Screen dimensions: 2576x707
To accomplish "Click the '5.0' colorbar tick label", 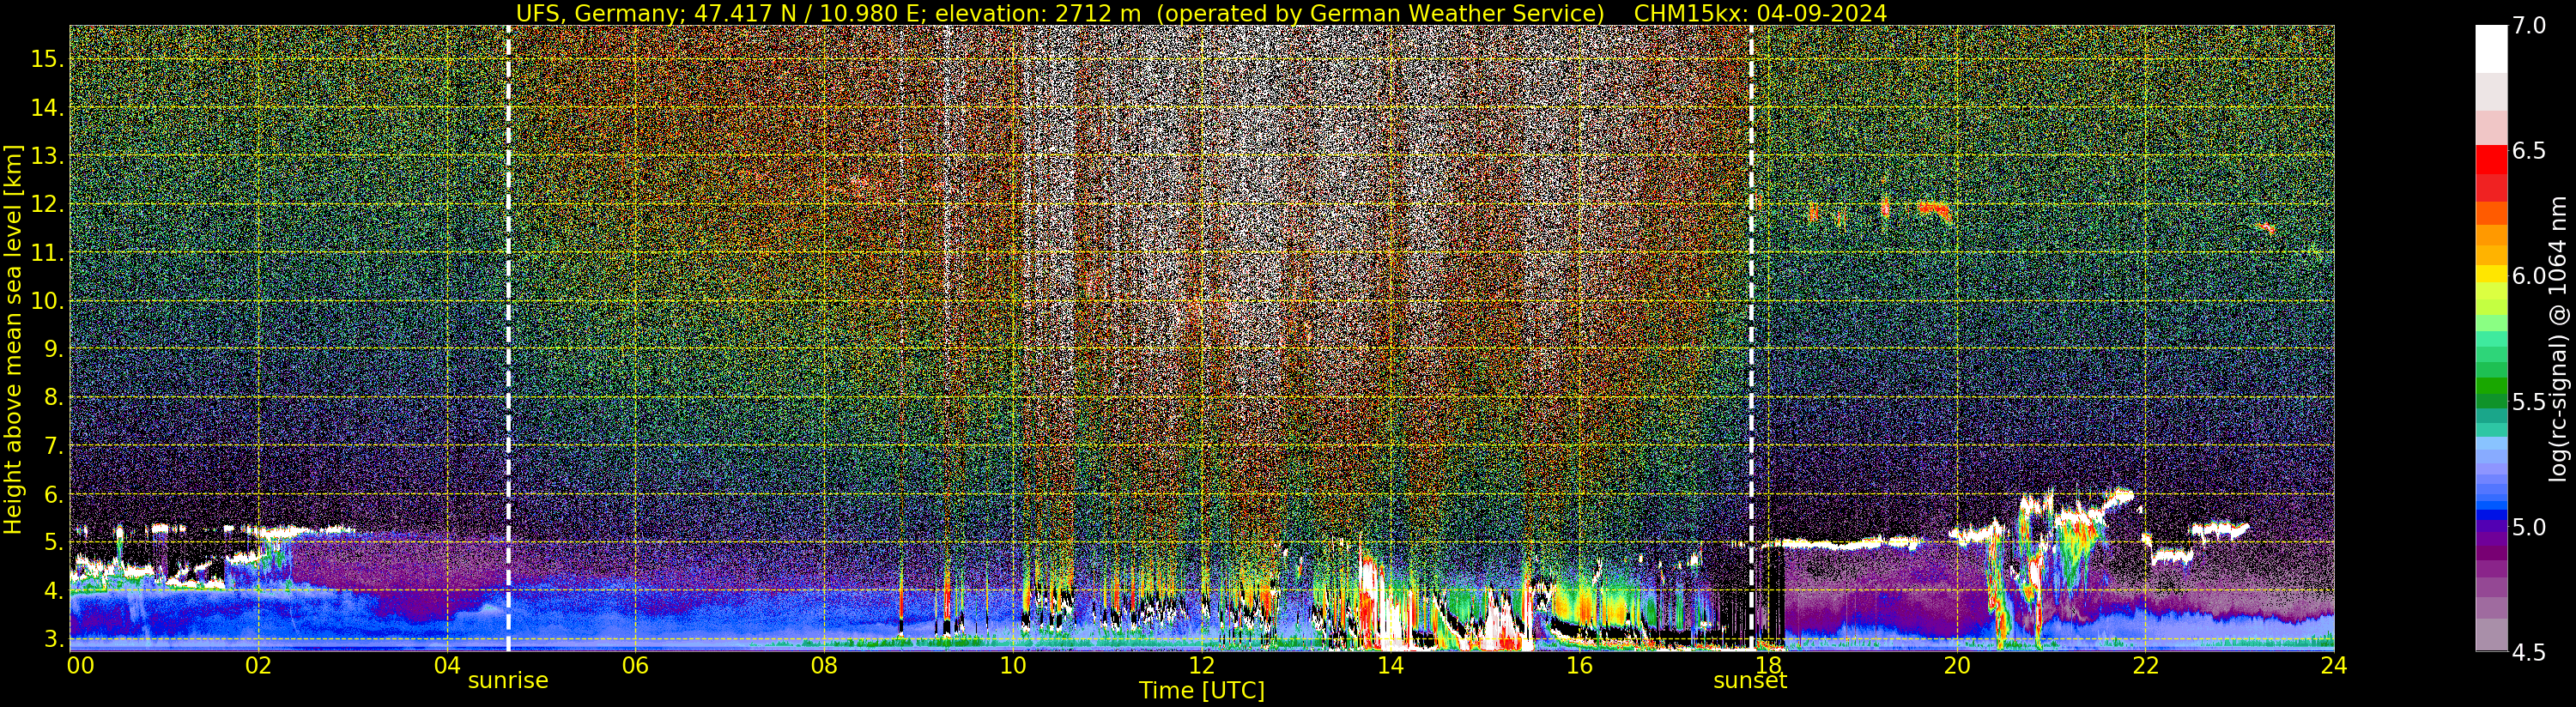I will (x=2529, y=527).
